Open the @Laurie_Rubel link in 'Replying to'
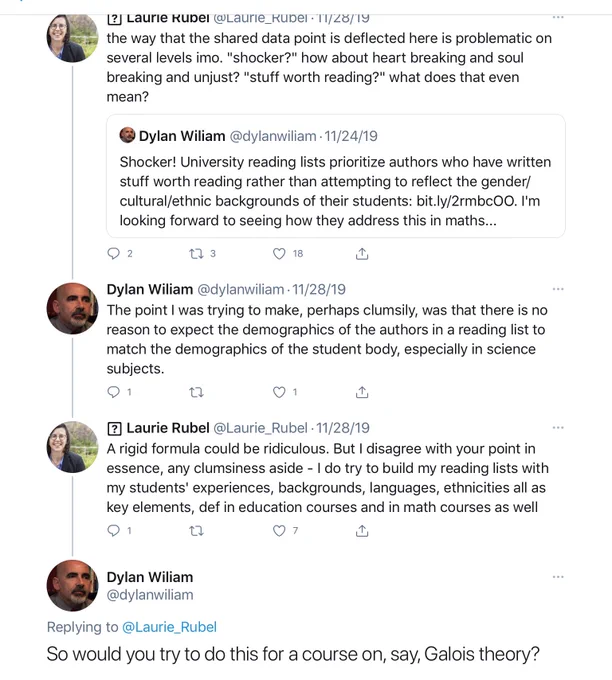 point(169,627)
